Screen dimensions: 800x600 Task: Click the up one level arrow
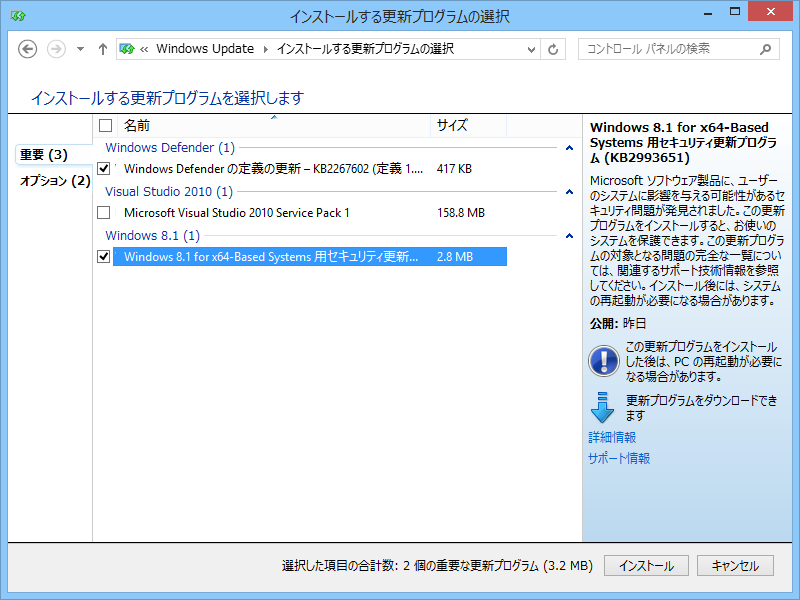[102, 48]
